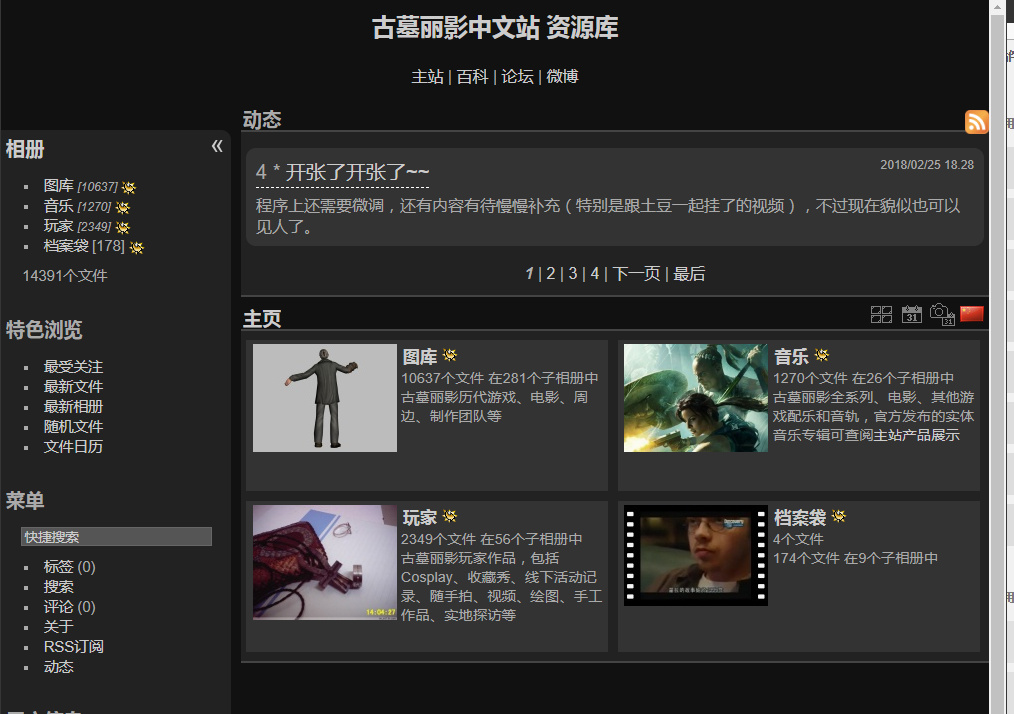Click the new-items star beside 图库 in sidebar

click(x=129, y=188)
